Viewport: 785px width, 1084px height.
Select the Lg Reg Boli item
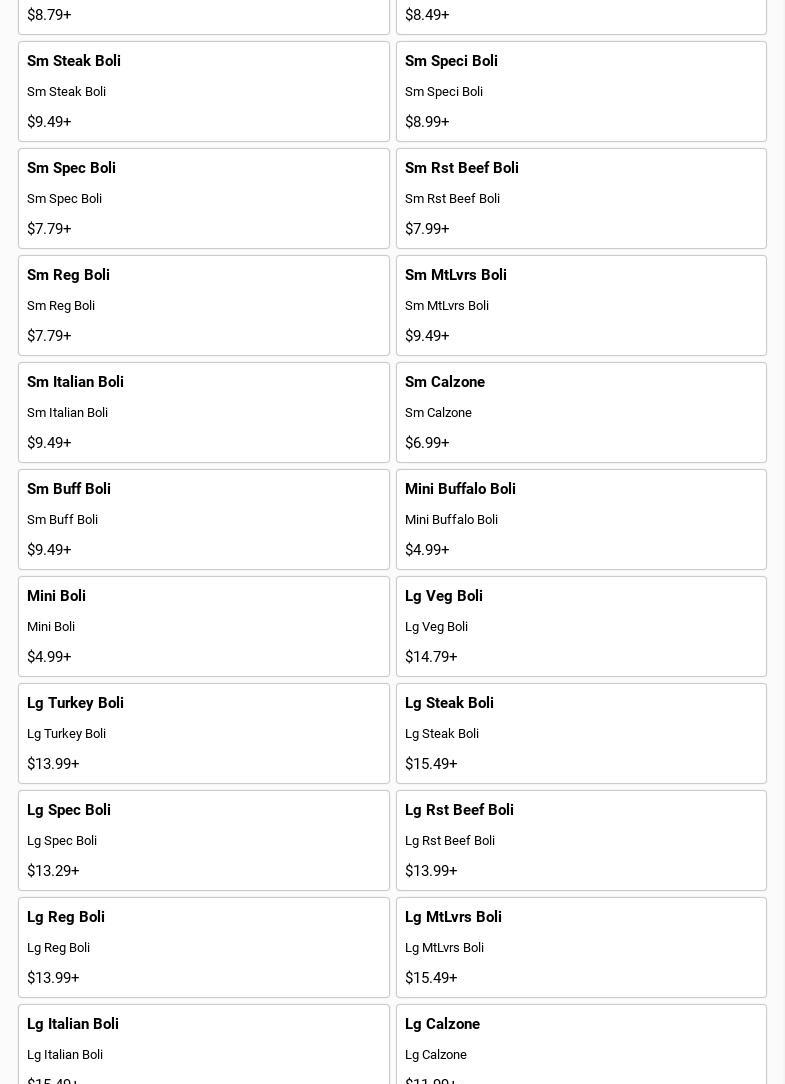(203, 947)
